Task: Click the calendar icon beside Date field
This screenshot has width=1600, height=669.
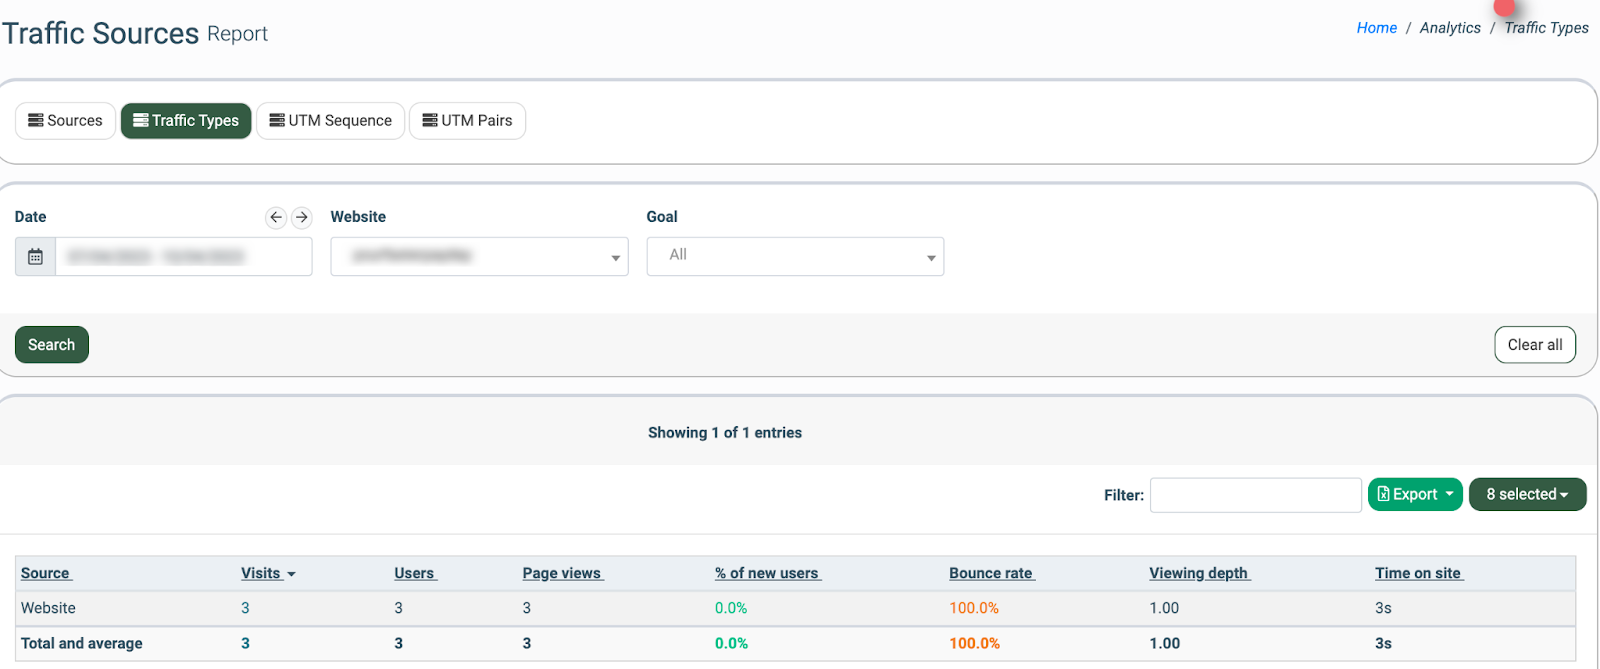Action: click(x=35, y=257)
